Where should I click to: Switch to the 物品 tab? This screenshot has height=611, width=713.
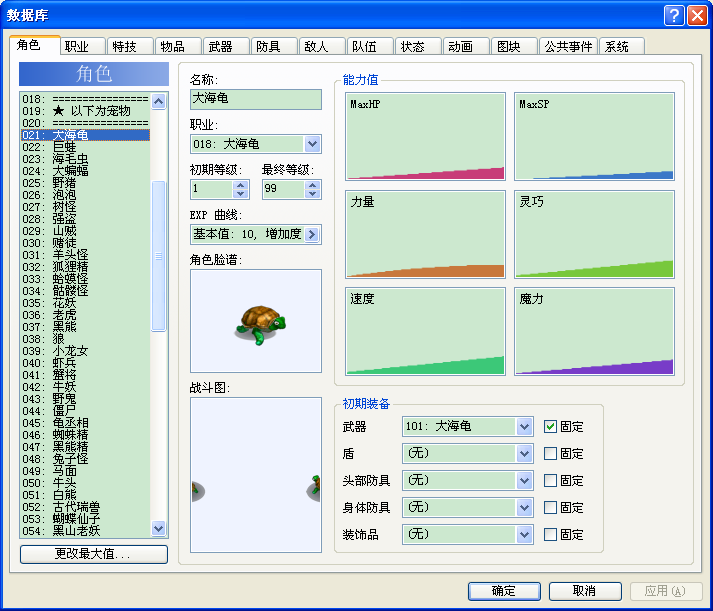[178, 46]
